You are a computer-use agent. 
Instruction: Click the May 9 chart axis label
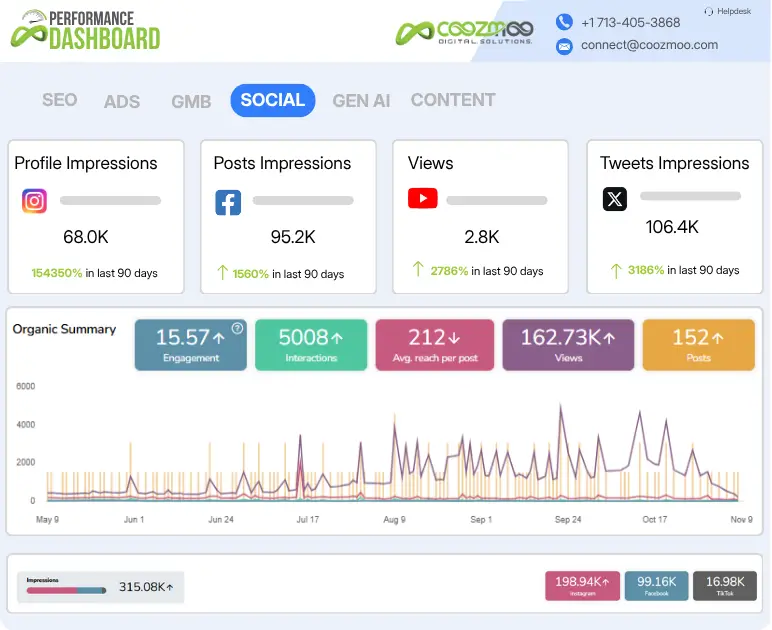[x=47, y=520]
